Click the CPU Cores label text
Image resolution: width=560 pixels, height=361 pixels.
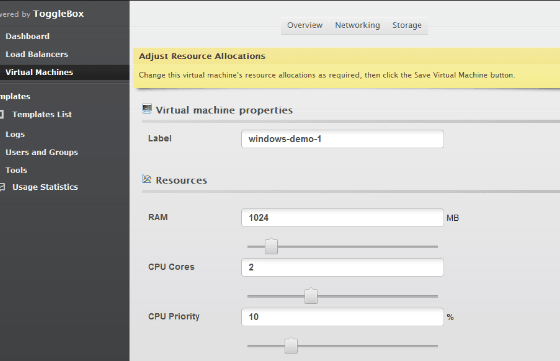pyautogui.click(x=171, y=267)
